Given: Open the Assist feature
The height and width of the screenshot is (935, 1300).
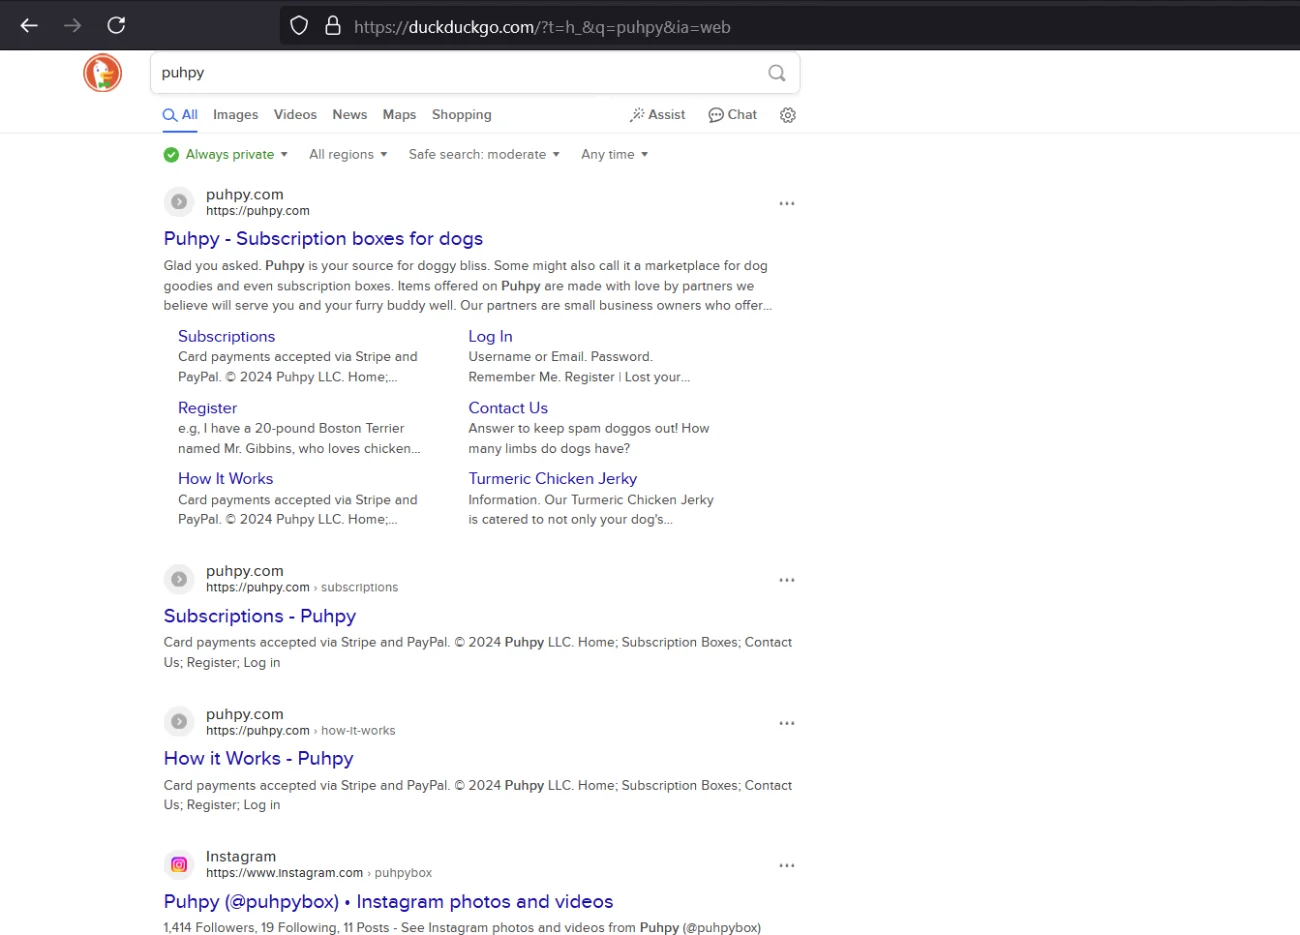Looking at the screenshot, I should point(658,115).
